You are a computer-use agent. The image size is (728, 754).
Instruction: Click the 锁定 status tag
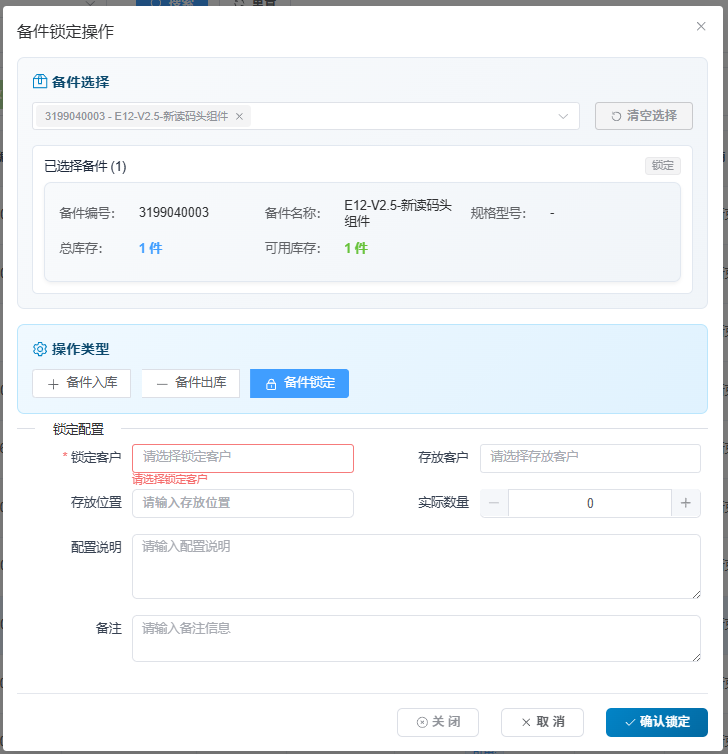click(x=662, y=166)
